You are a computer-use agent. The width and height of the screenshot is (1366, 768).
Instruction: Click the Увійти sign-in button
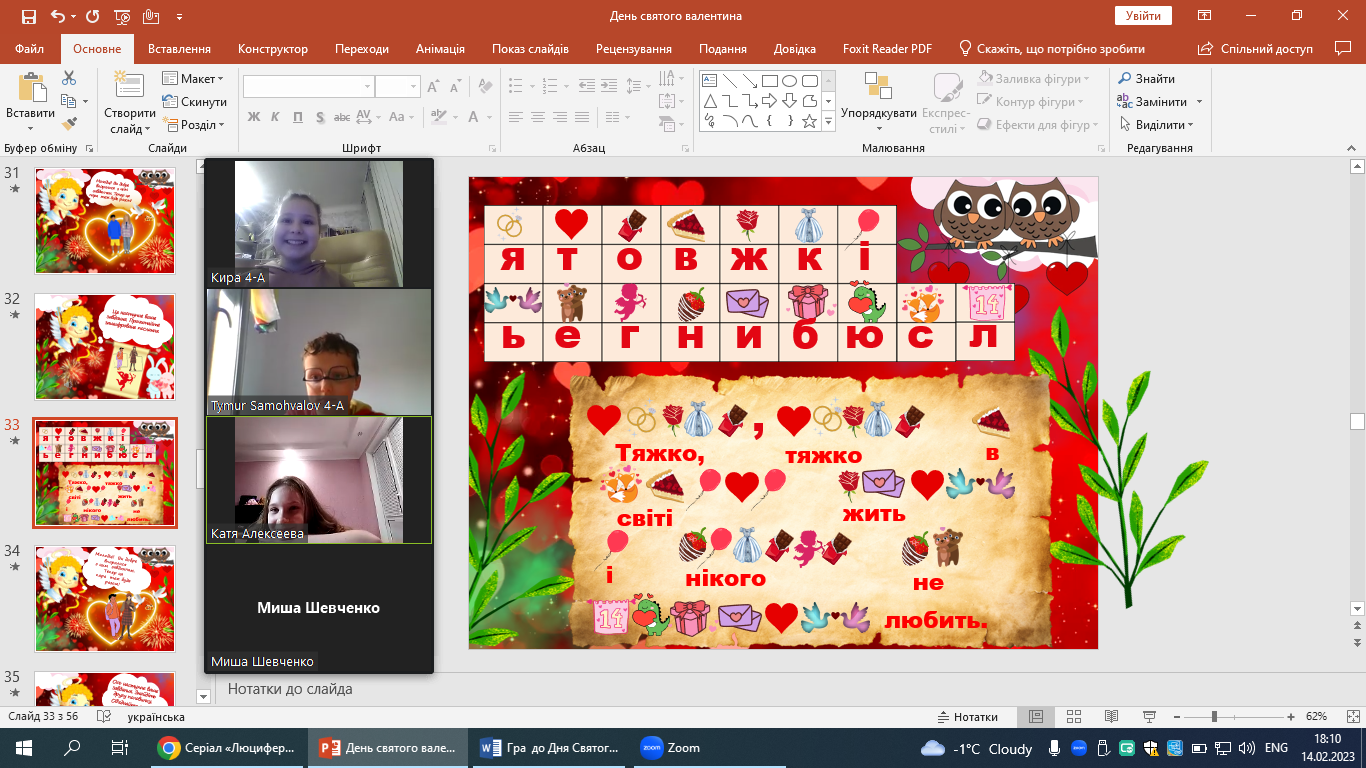coord(1142,16)
